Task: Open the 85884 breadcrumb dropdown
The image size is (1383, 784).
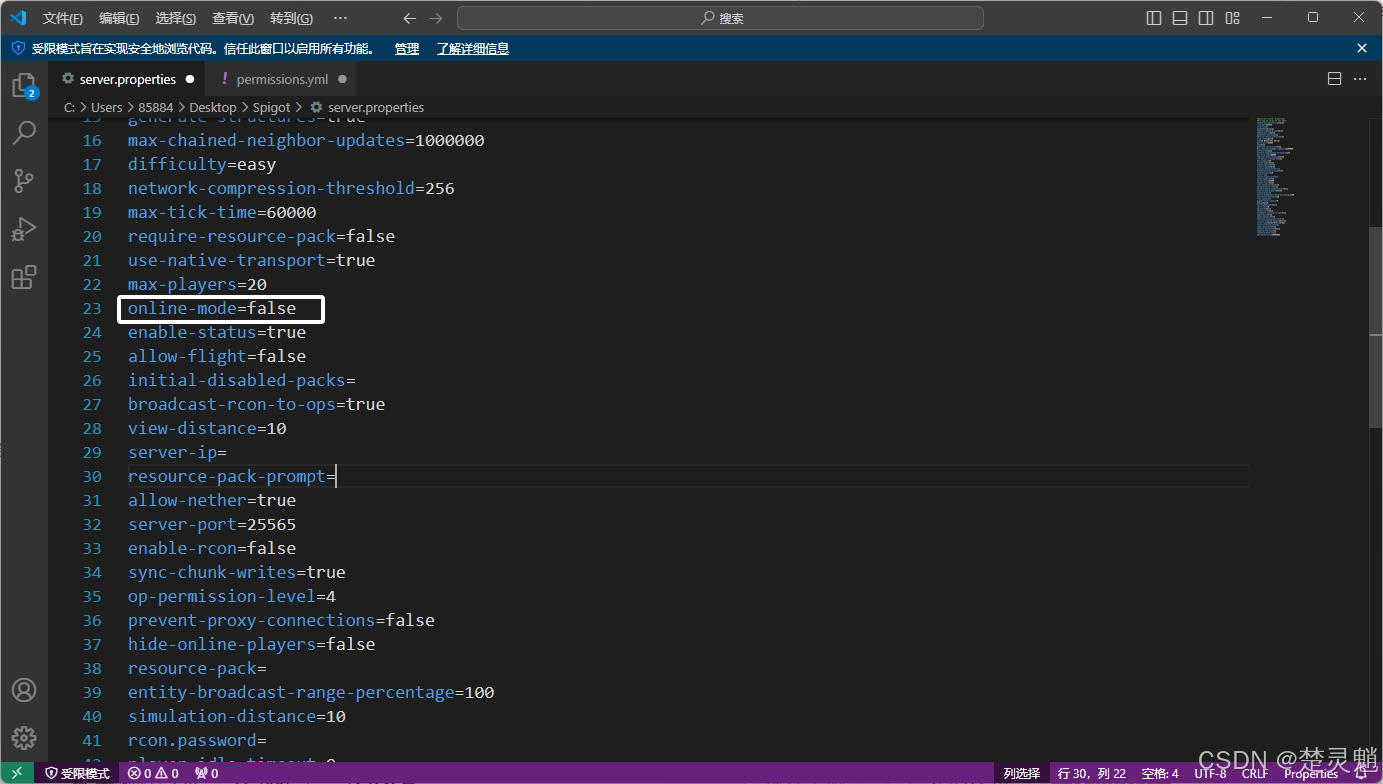Action: click(155, 107)
